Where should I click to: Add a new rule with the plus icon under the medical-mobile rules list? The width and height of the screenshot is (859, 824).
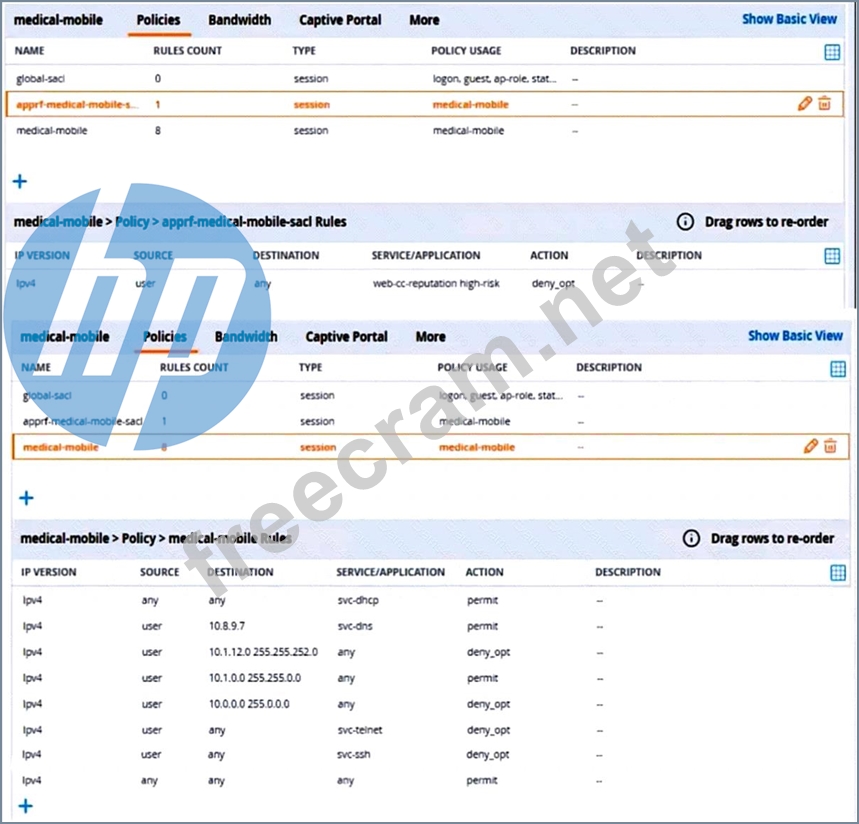click(26, 806)
